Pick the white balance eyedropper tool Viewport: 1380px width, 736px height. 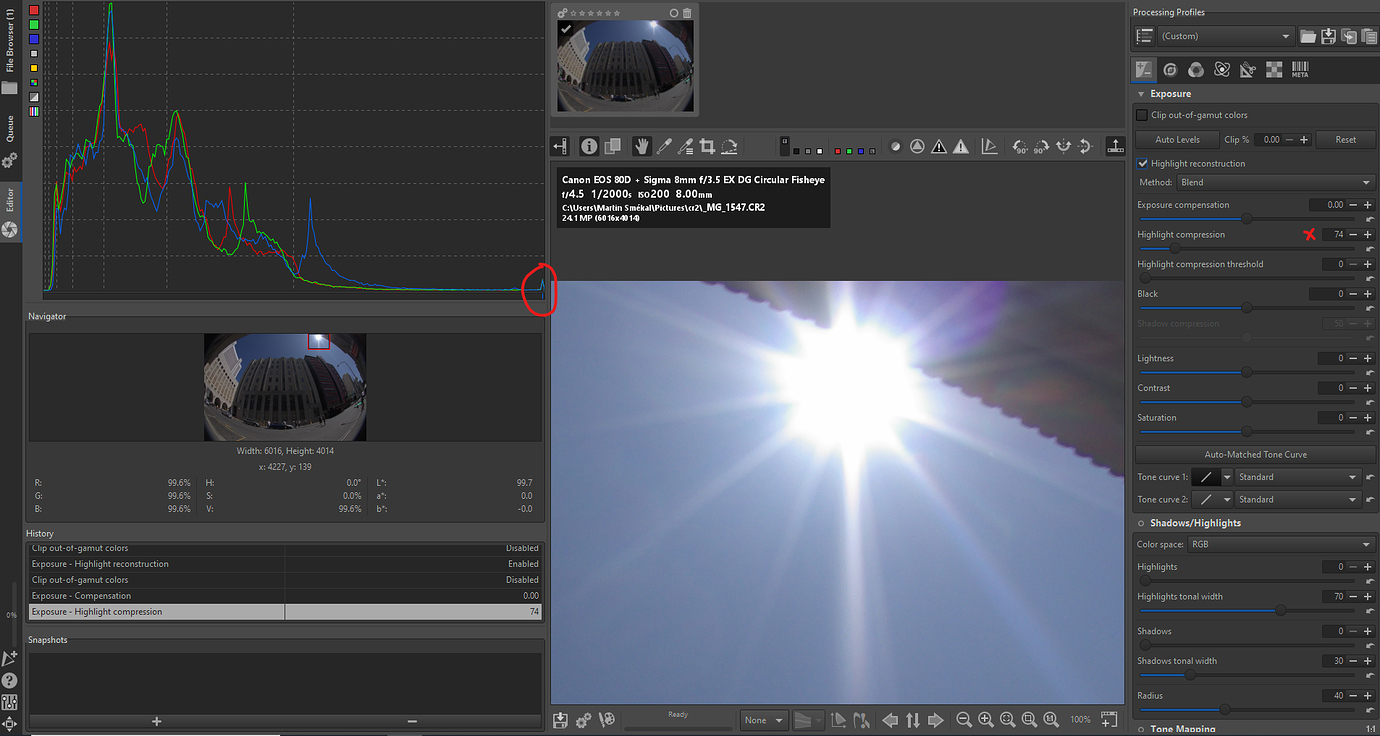(663, 146)
